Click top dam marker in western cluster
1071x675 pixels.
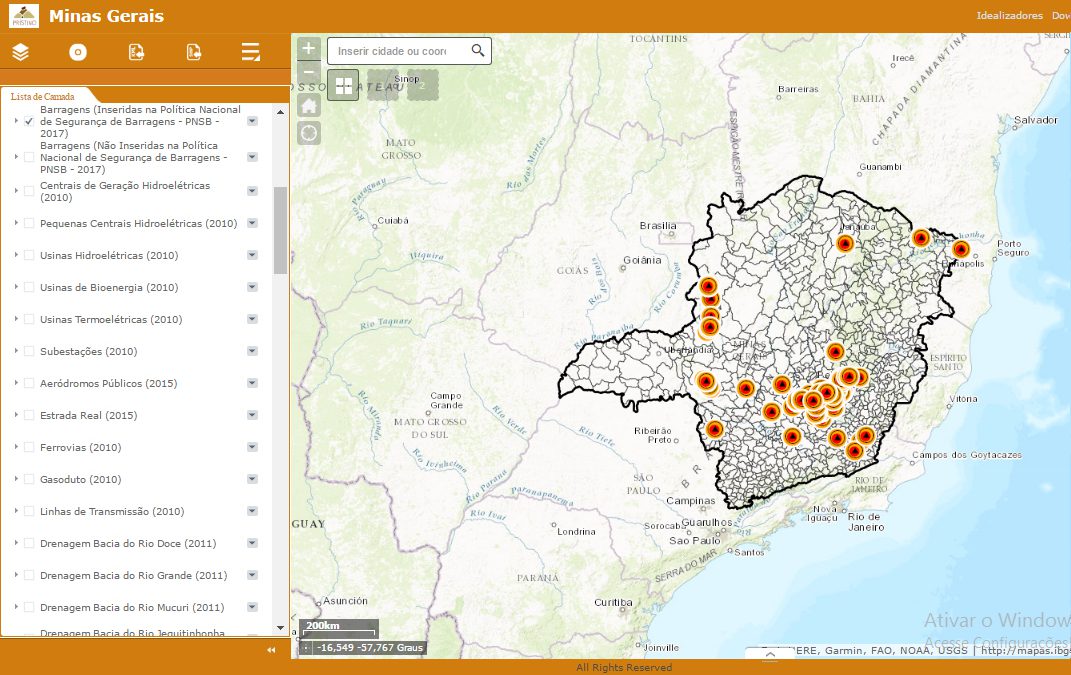click(708, 286)
